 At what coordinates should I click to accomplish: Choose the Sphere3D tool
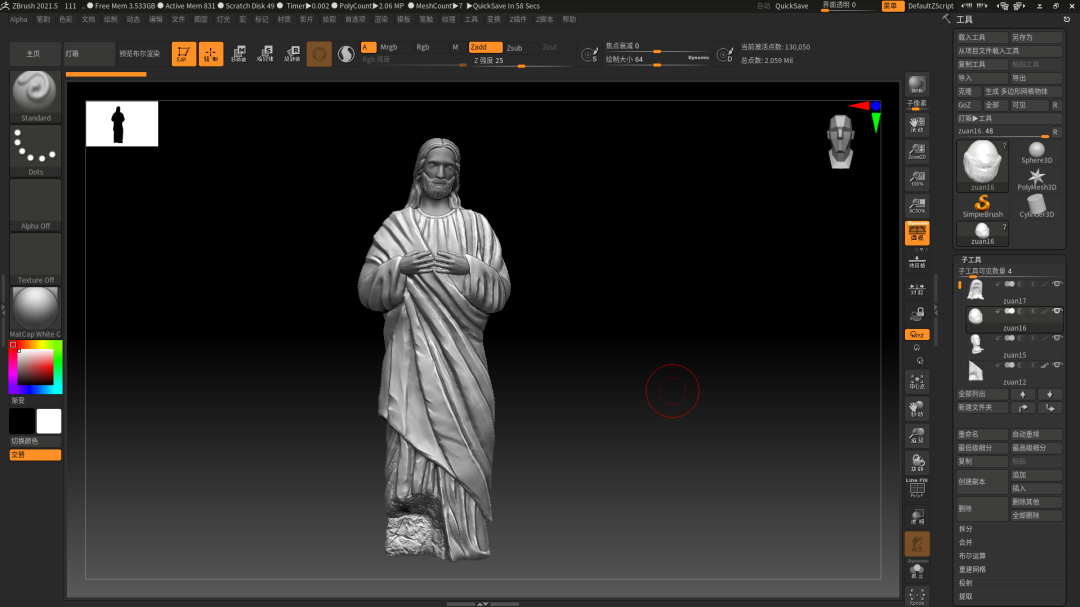tap(1036, 150)
